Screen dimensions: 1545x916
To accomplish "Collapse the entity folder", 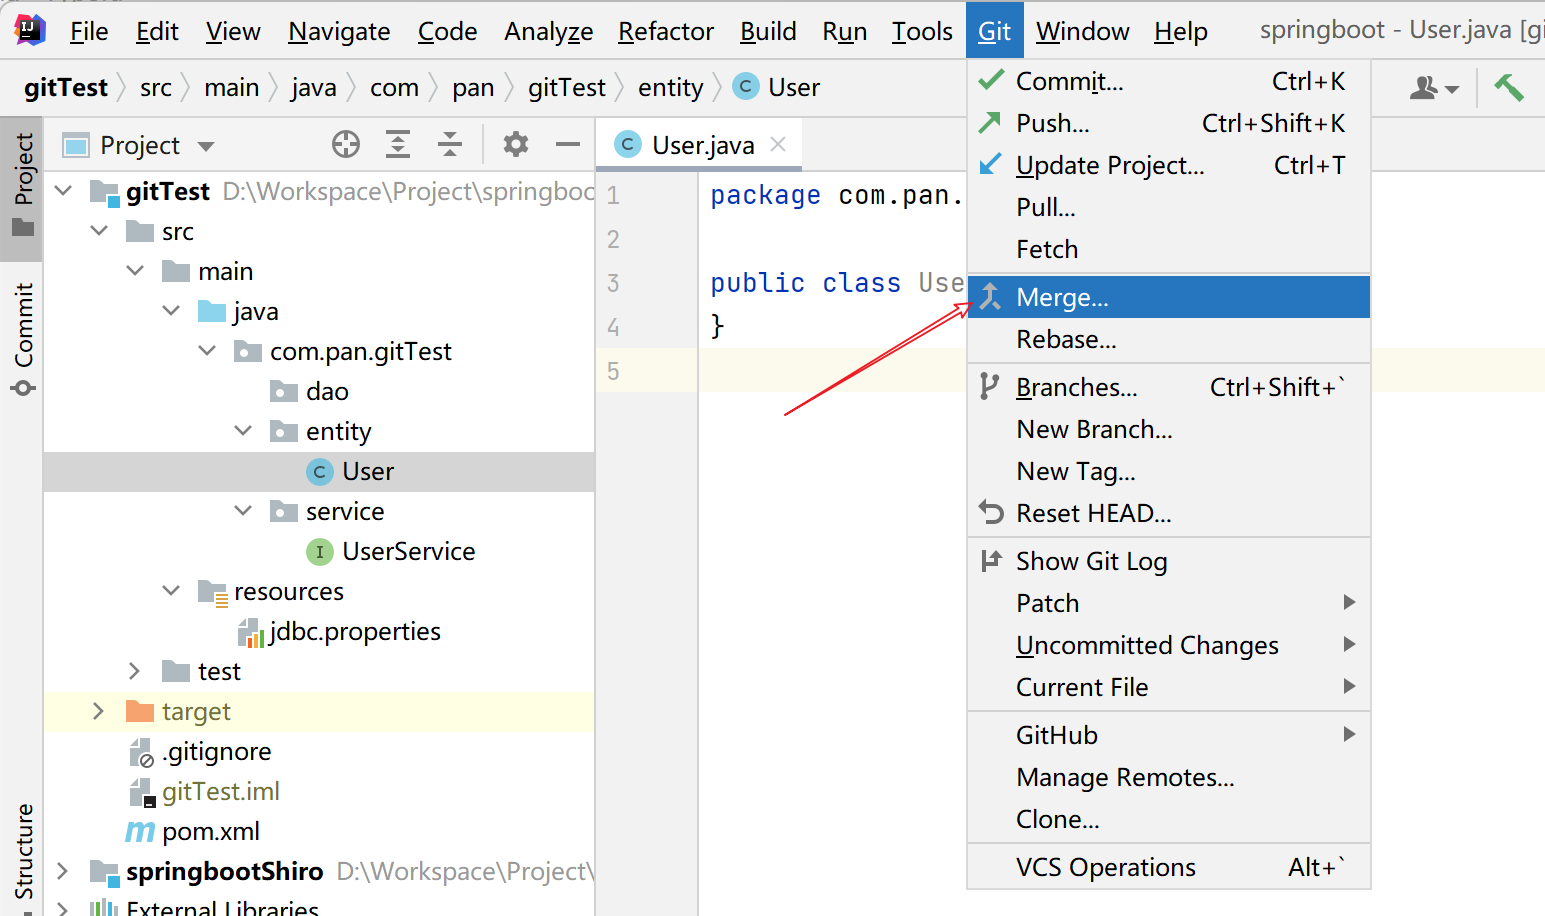I will click(243, 431).
